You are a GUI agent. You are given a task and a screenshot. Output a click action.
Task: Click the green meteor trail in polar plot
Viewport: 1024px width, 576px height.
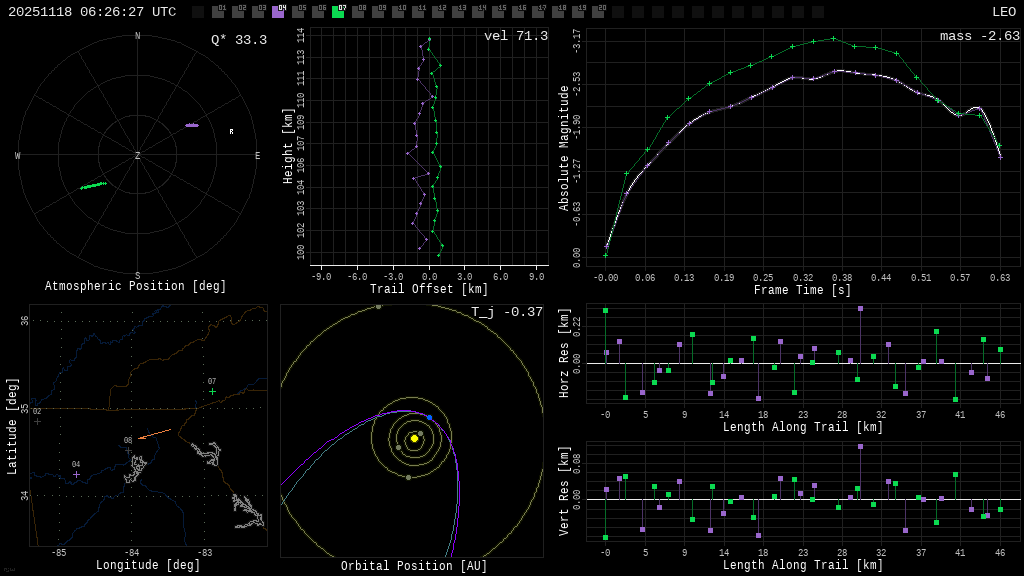click(x=93, y=185)
